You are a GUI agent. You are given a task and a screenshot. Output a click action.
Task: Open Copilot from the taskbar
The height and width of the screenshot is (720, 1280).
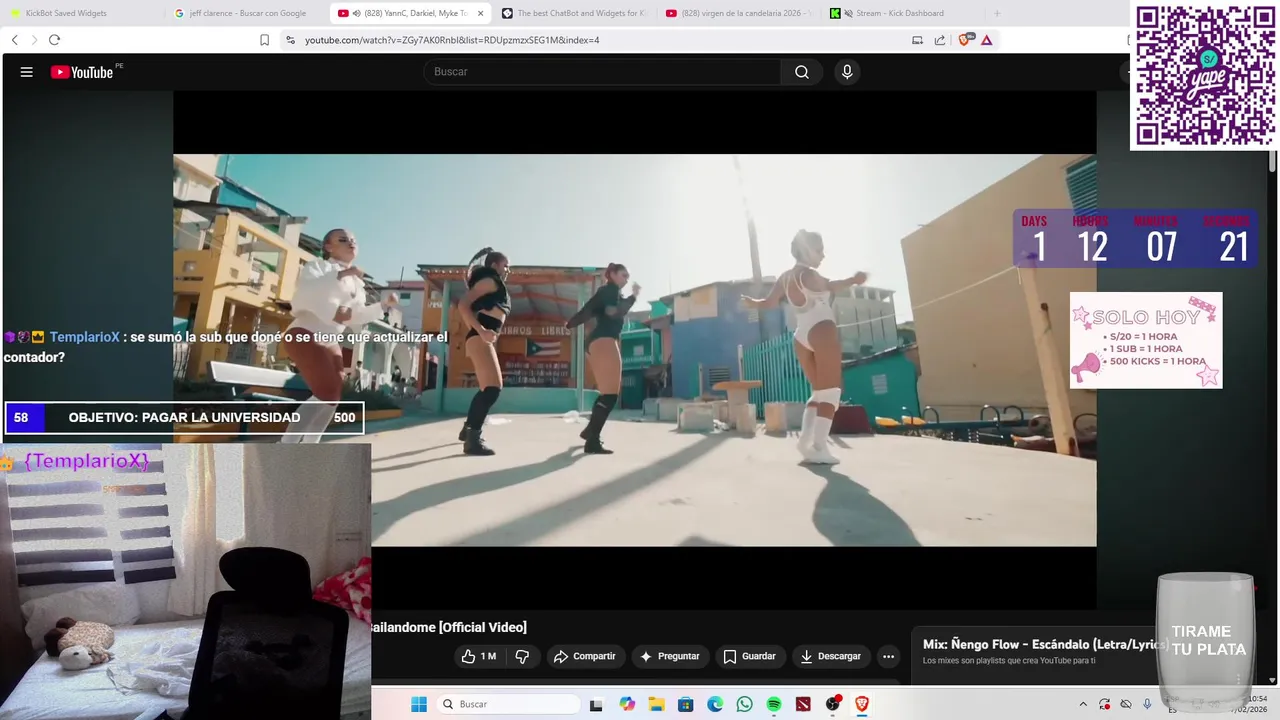(627, 704)
